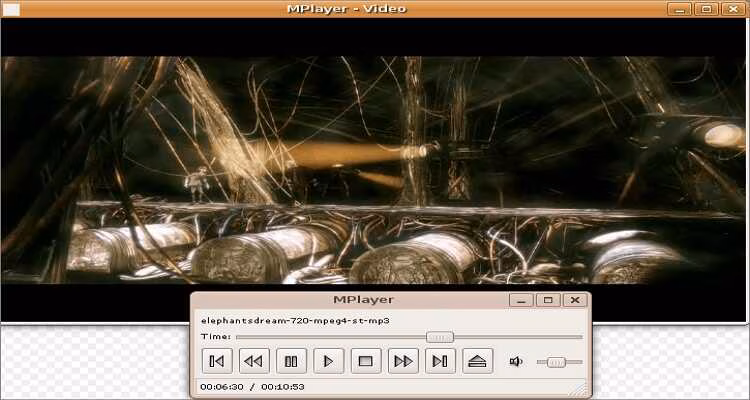Mute audio via the speaker icon
Image resolution: width=750 pixels, height=400 pixels.
click(x=516, y=361)
